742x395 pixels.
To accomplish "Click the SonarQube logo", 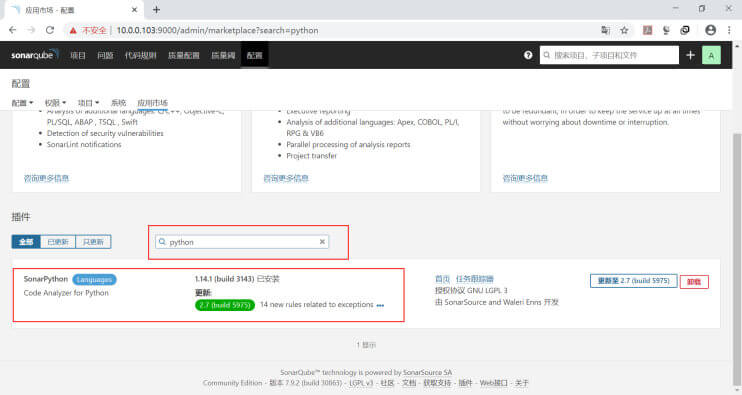I will coord(35,55).
